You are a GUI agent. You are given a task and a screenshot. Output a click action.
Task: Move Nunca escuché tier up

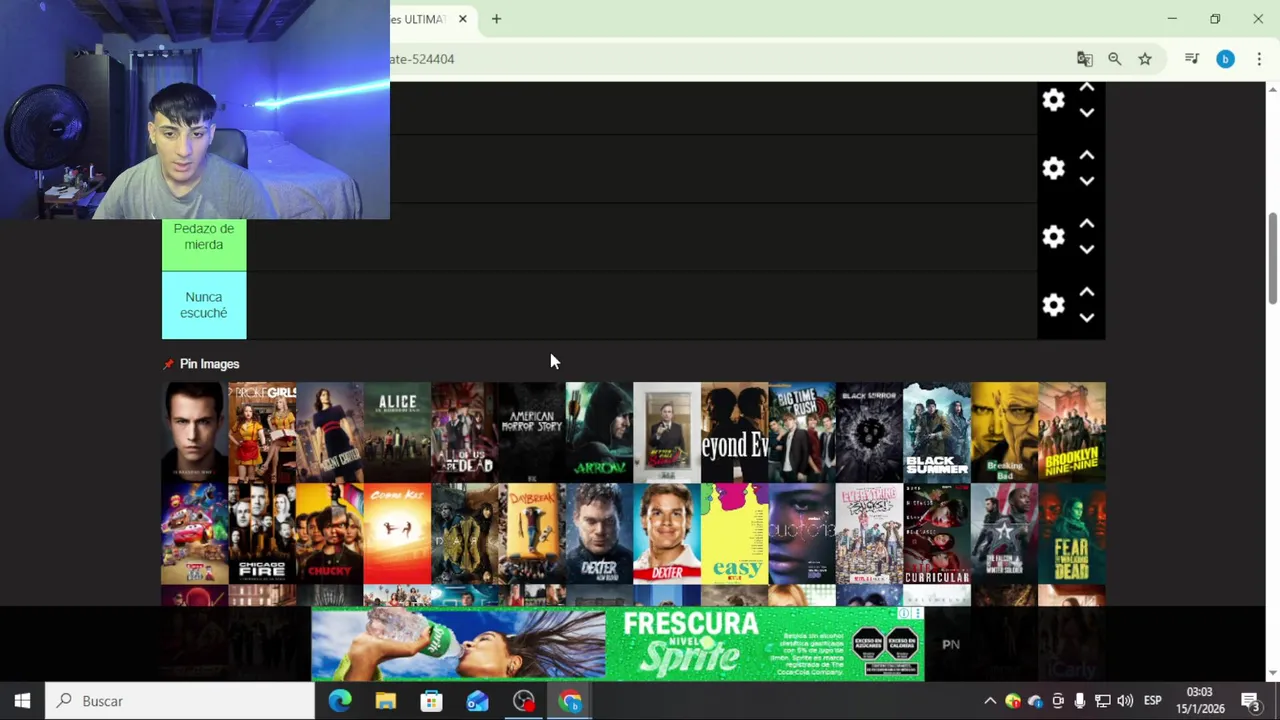tap(1087, 292)
